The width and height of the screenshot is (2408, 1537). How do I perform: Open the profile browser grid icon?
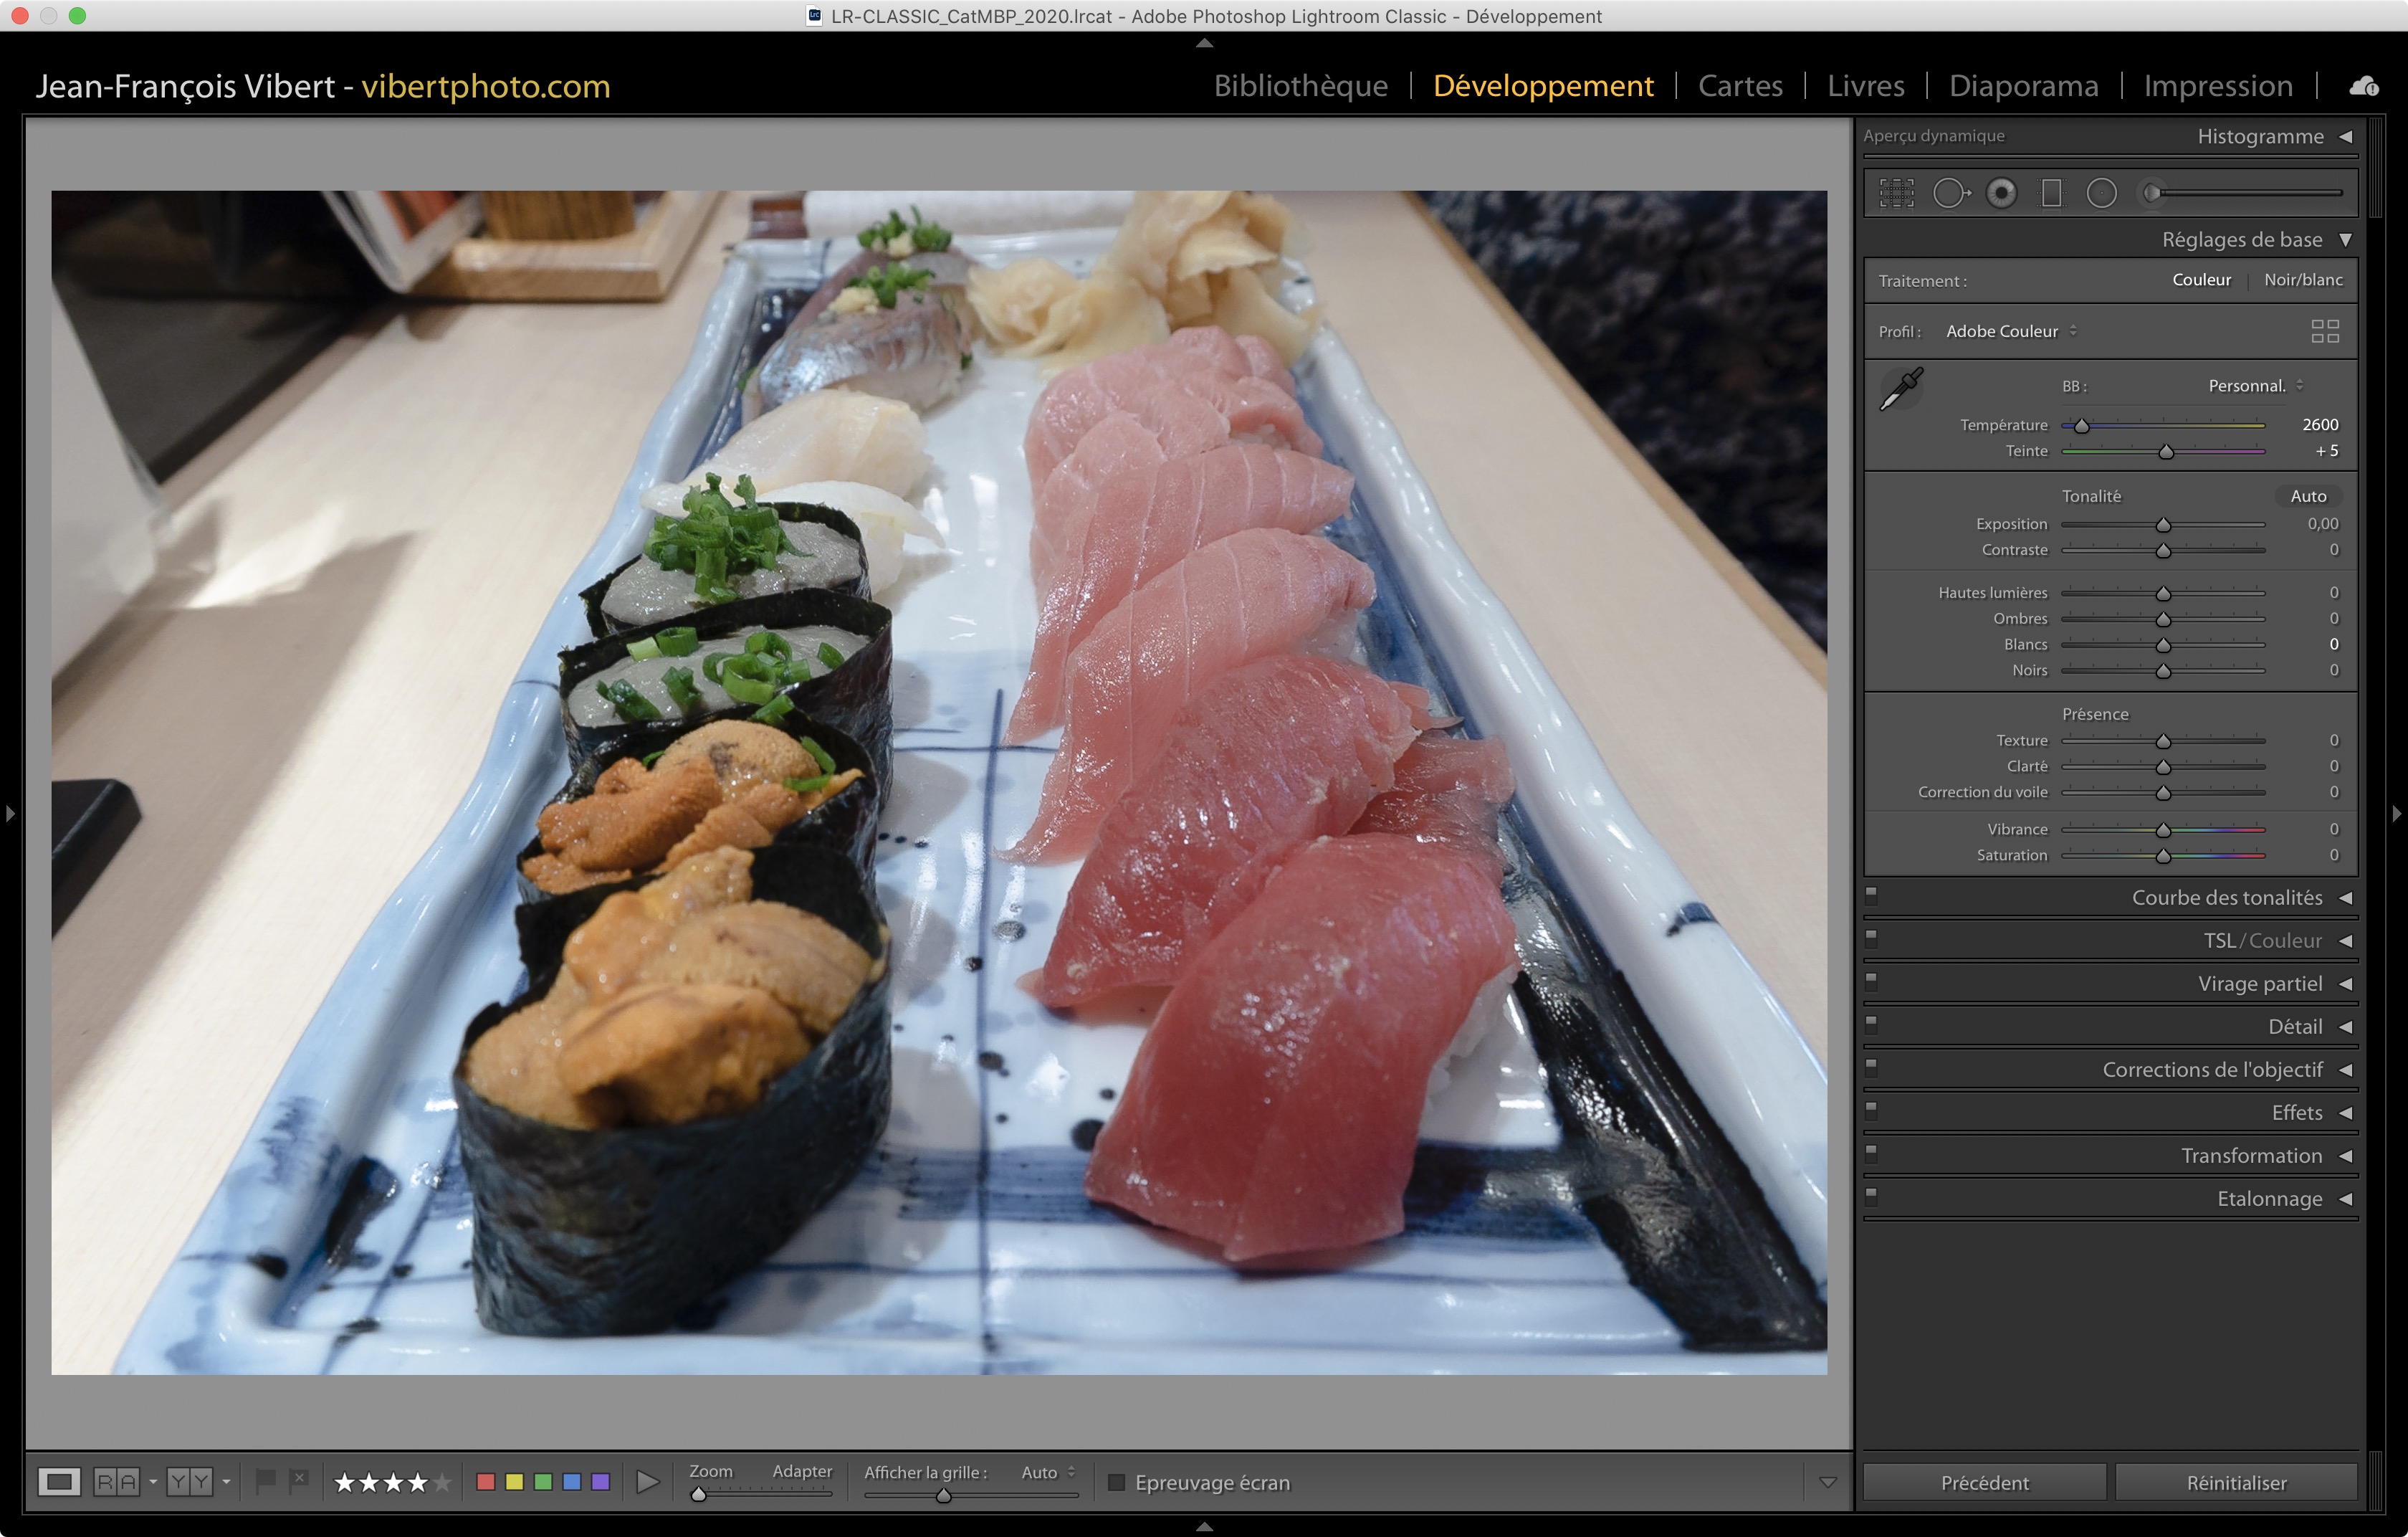(x=2325, y=331)
